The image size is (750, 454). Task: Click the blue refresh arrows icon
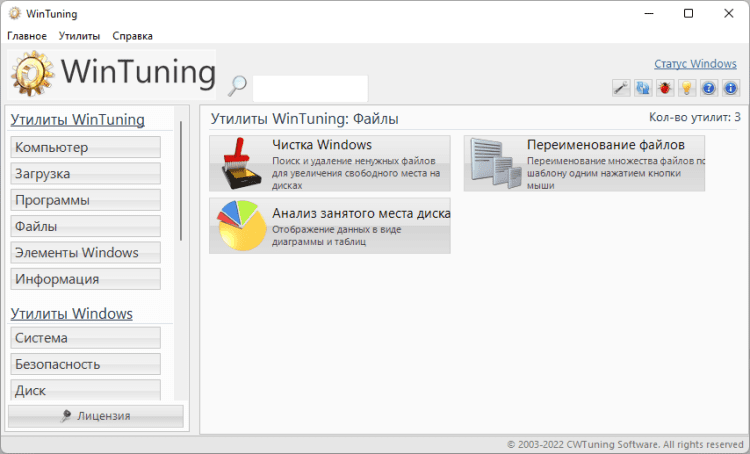[643, 88]
